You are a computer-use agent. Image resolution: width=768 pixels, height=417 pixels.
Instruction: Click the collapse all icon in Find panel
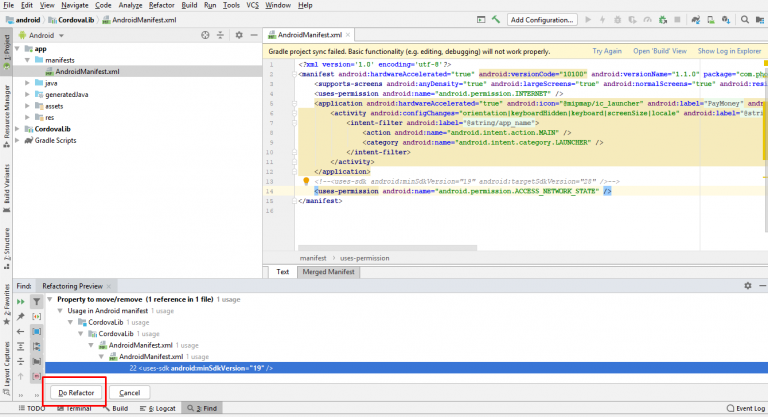click(x=21, y=362)
